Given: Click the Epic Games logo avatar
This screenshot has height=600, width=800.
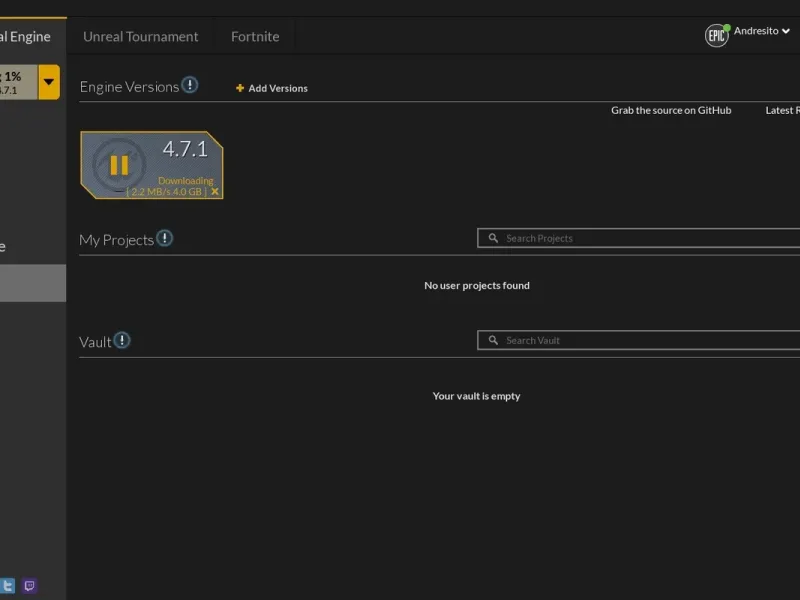Looking at the screenshot, I should pos(717,36).
